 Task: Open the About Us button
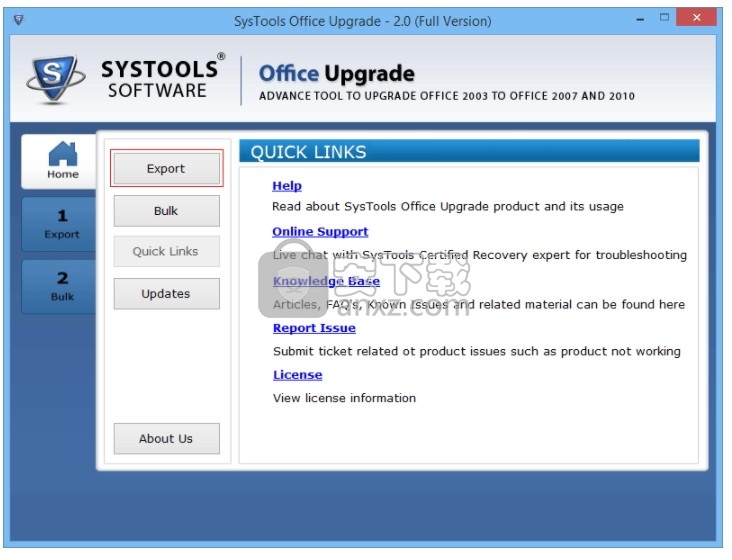point(166,439)
